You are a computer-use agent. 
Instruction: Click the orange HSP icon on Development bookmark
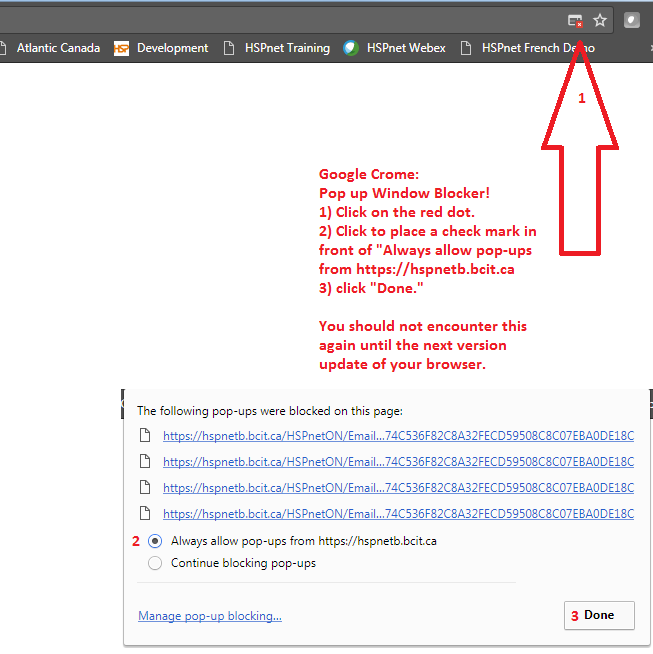coord(121,48)
